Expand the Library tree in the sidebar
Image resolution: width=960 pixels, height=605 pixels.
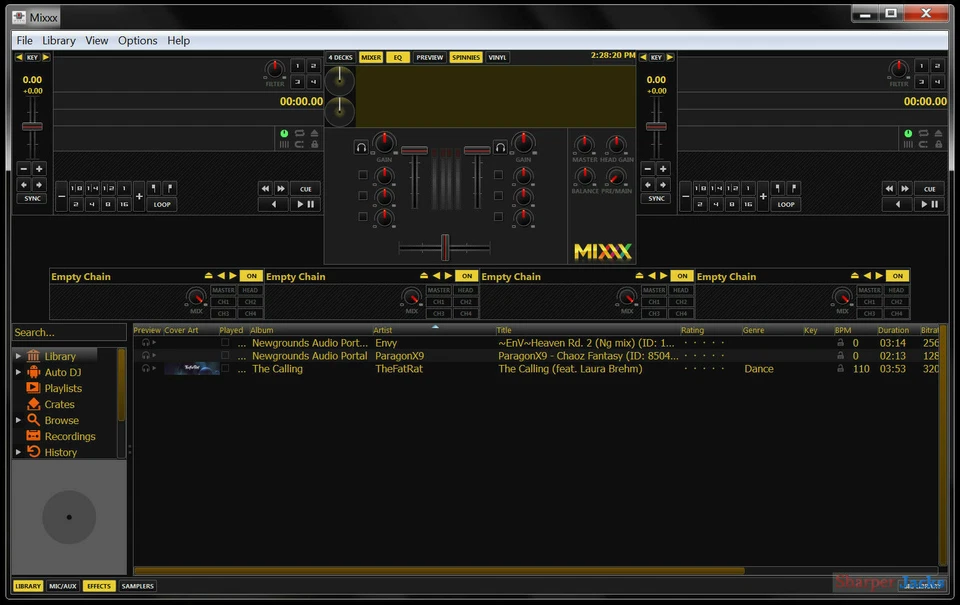tap(17, 356)
